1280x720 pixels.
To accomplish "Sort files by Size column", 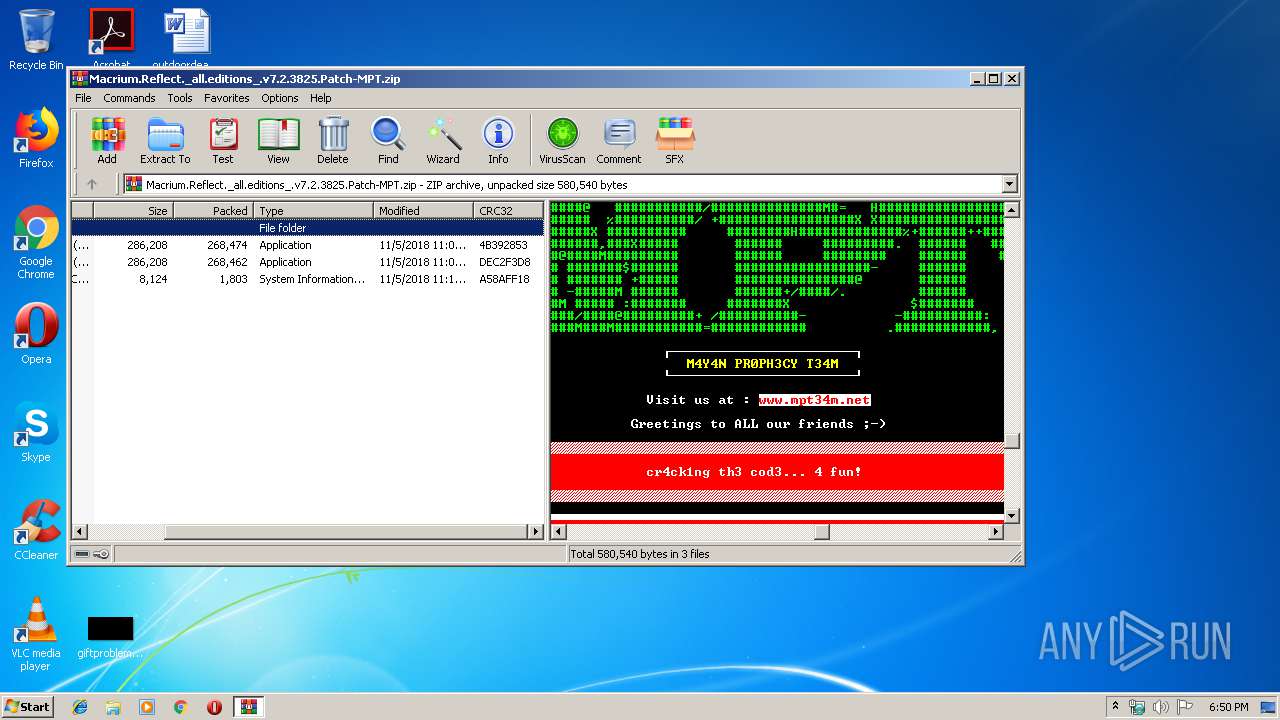I will point(133,210).
